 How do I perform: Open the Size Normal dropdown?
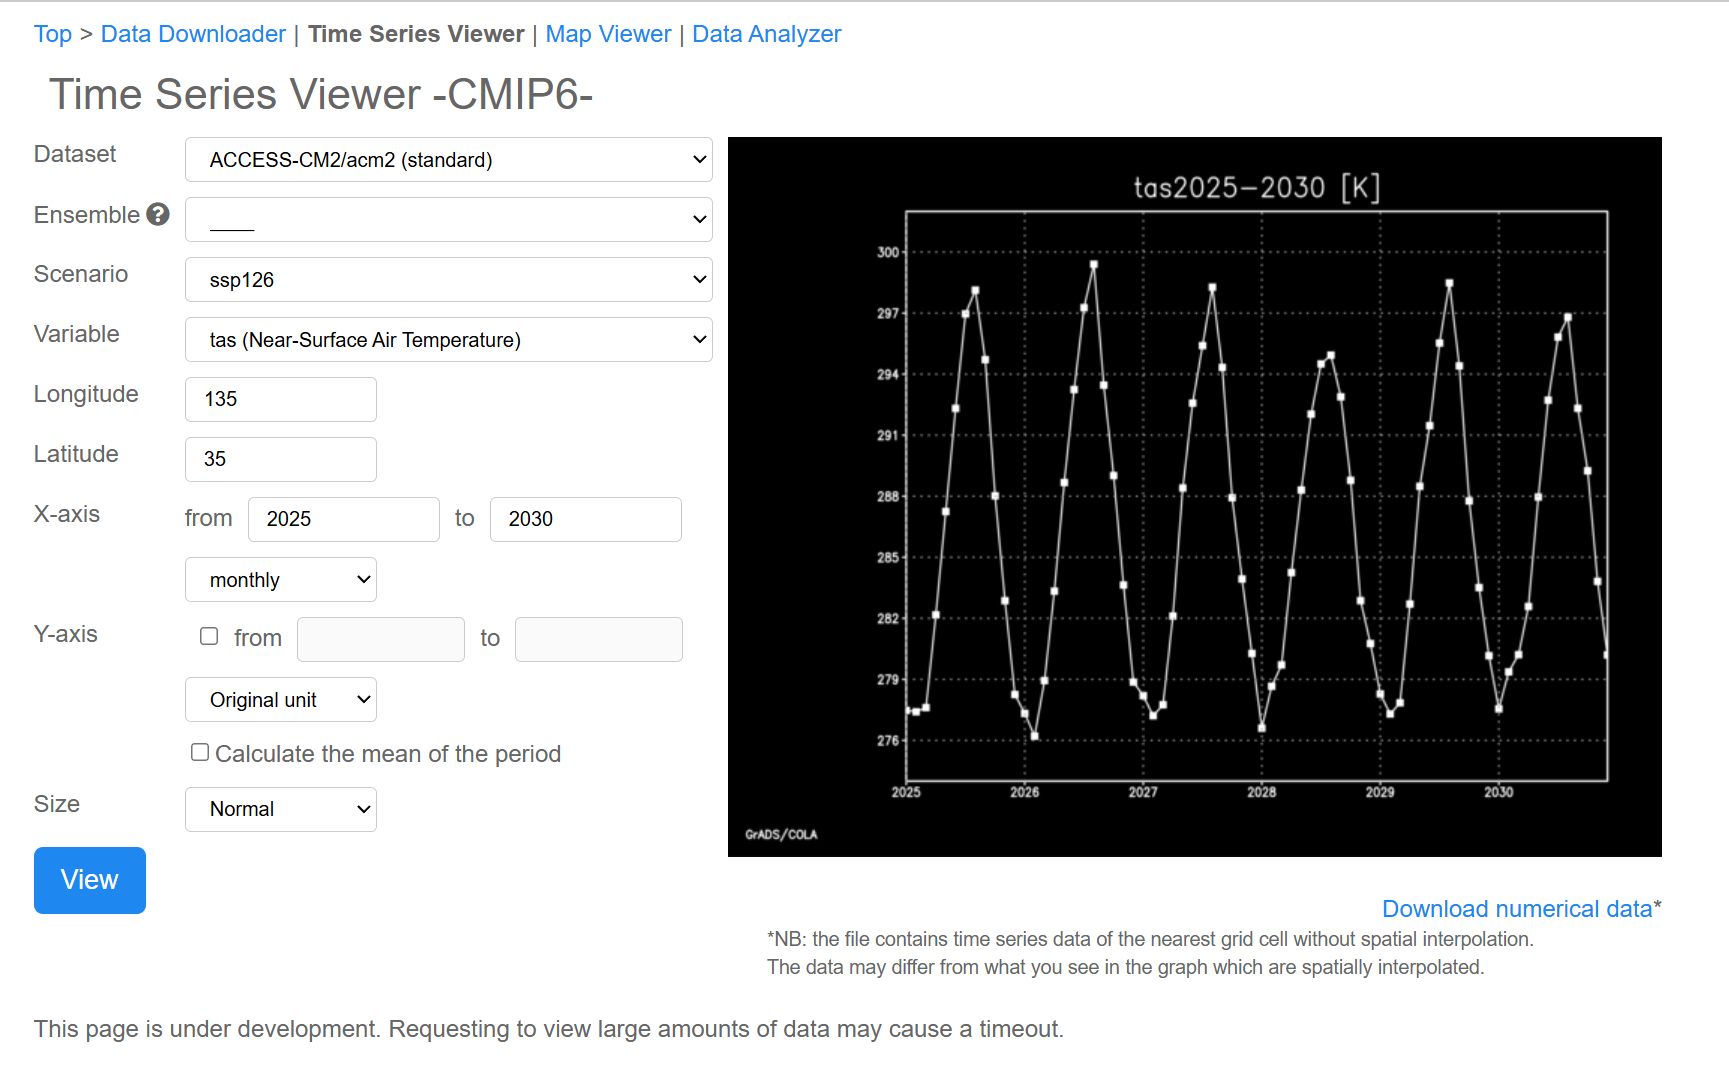[281, 809]
